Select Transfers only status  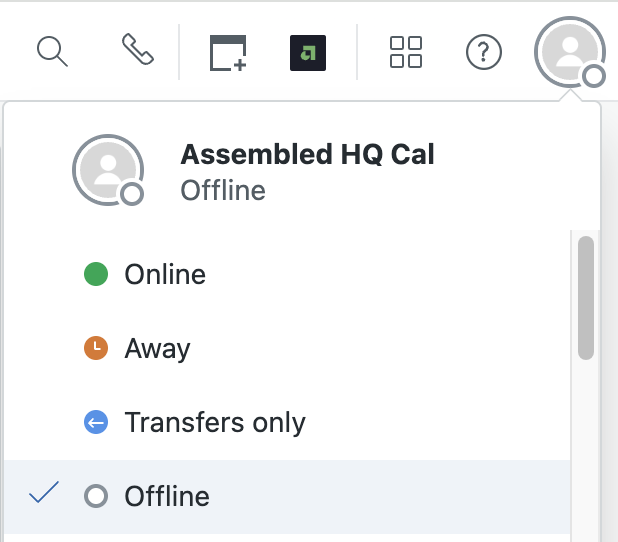tap(287, 422)
